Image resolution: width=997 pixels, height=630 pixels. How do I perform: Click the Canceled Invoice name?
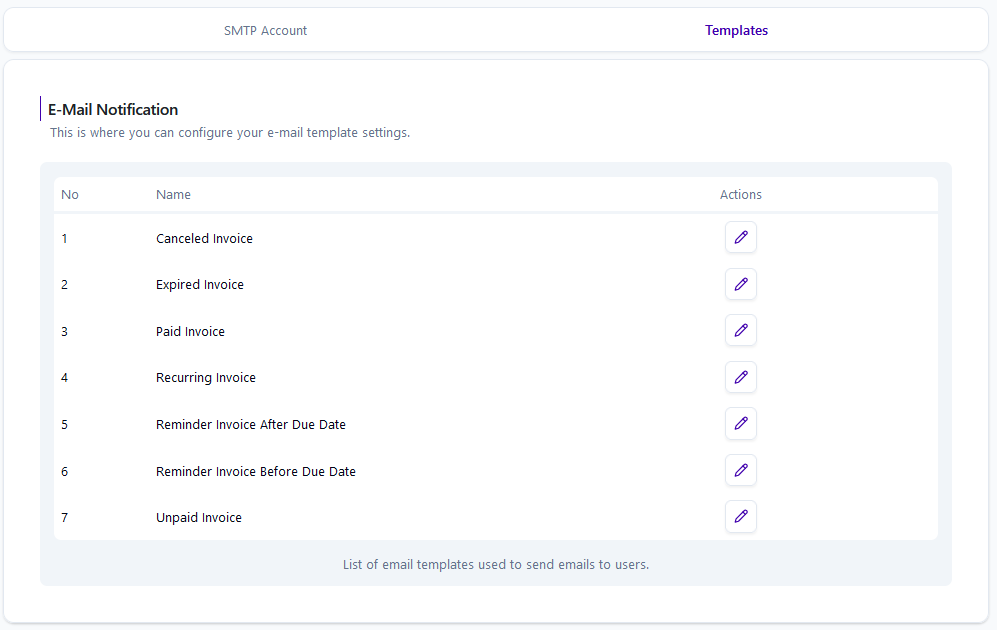(204, 238)
